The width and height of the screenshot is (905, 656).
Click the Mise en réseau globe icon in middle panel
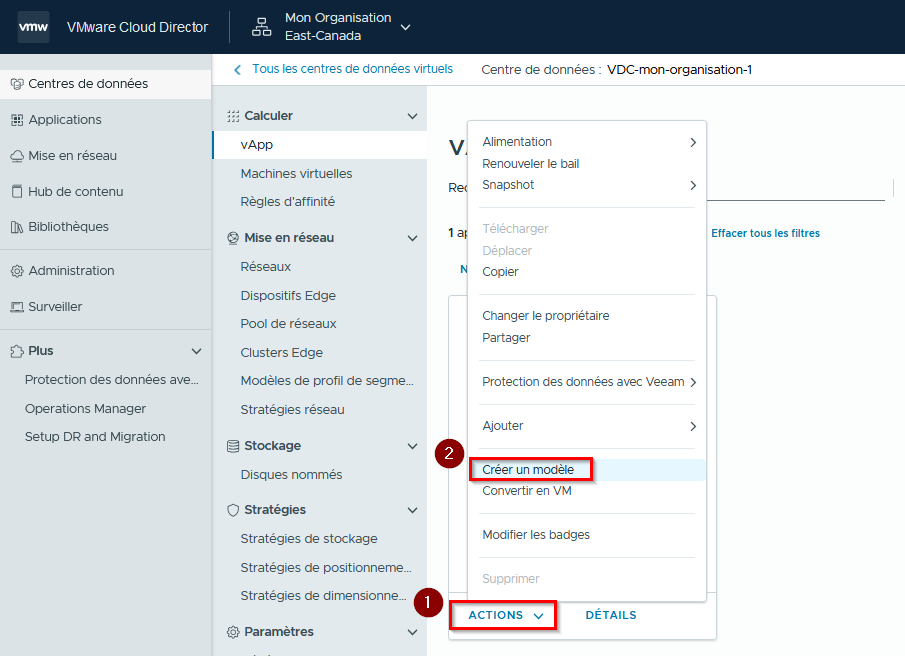click(233, 238)
